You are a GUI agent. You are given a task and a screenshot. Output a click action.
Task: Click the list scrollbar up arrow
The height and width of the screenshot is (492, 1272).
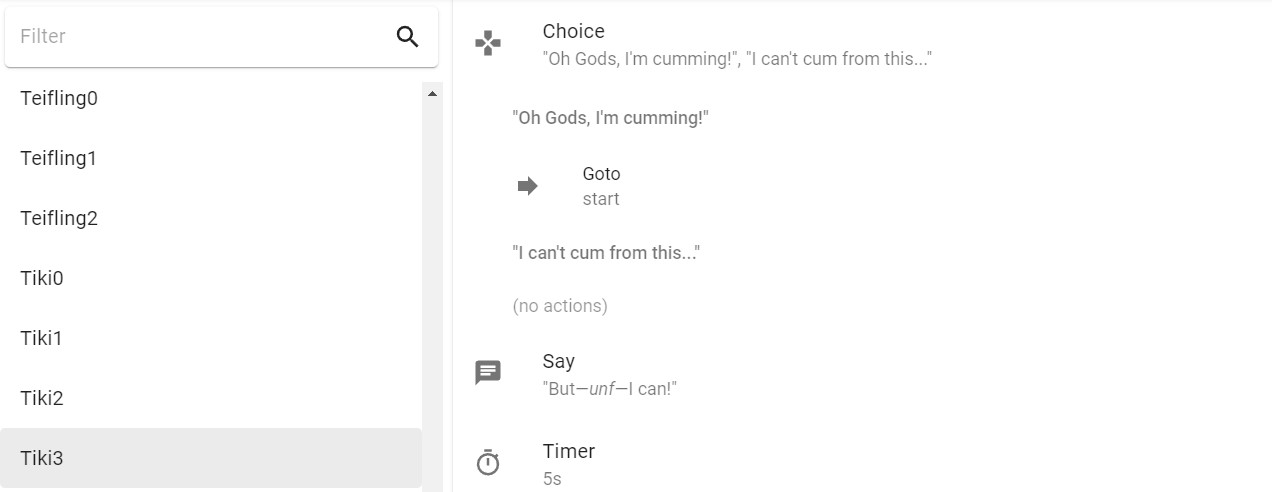point(432,93)
